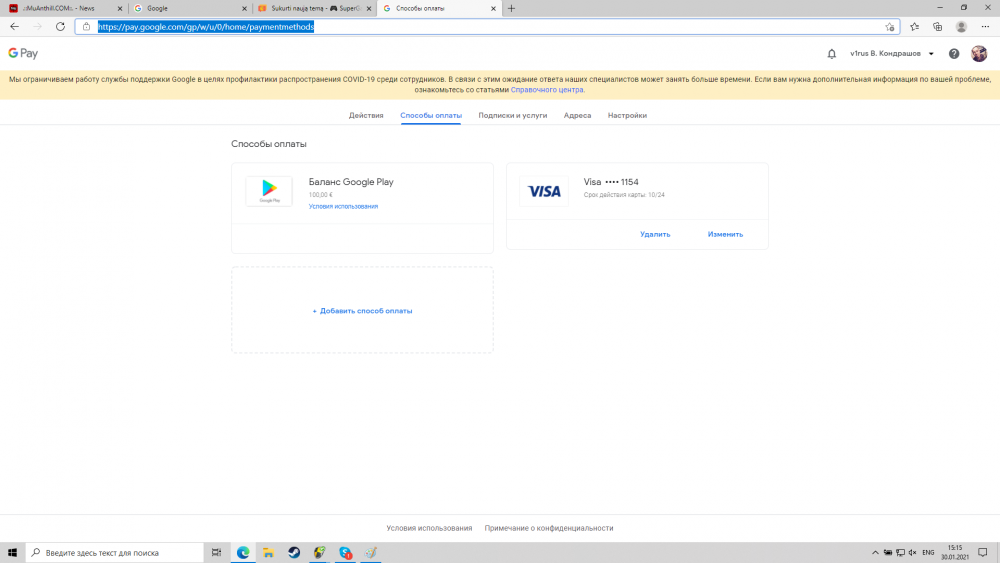The width and height of the screenshot is (1000, 563).
Task: Open the Настройки tab
Action: point(627,115)
